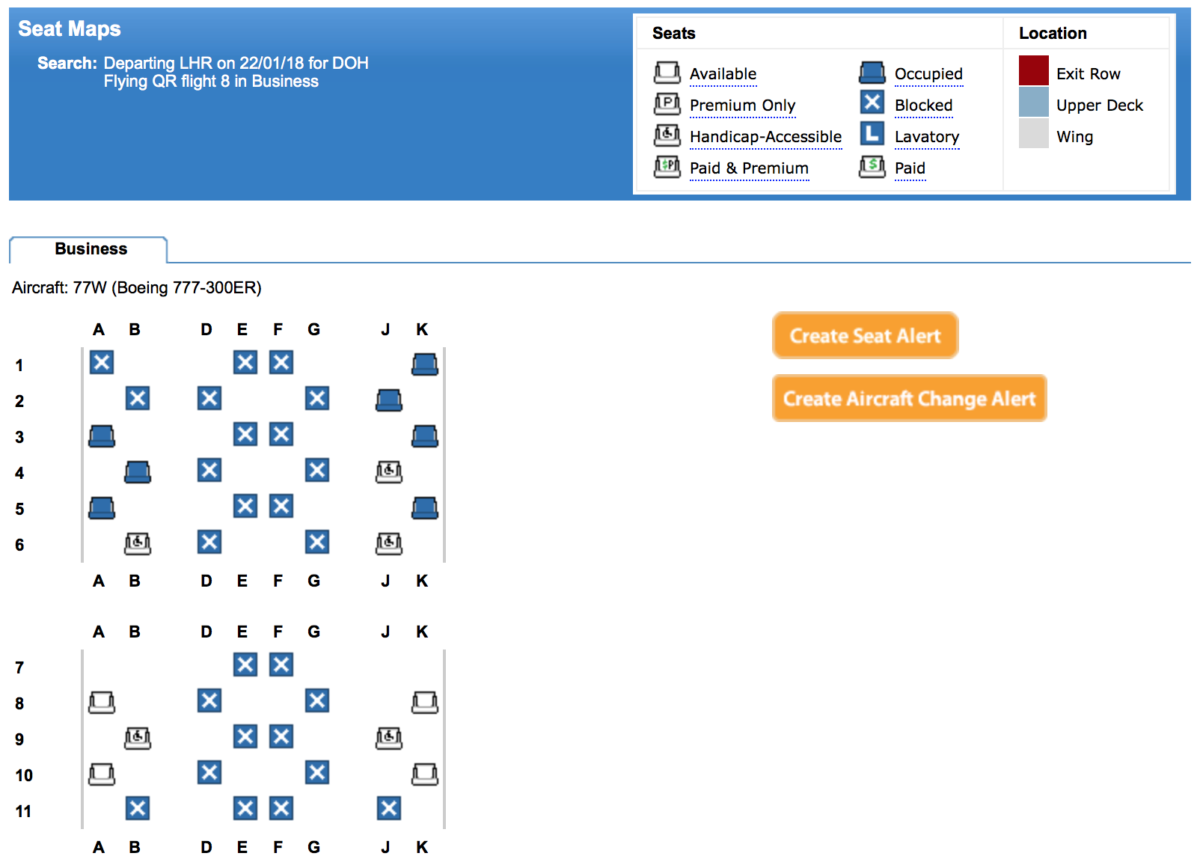
Task: Click occupied seat 4B
Action: (137, 471)
